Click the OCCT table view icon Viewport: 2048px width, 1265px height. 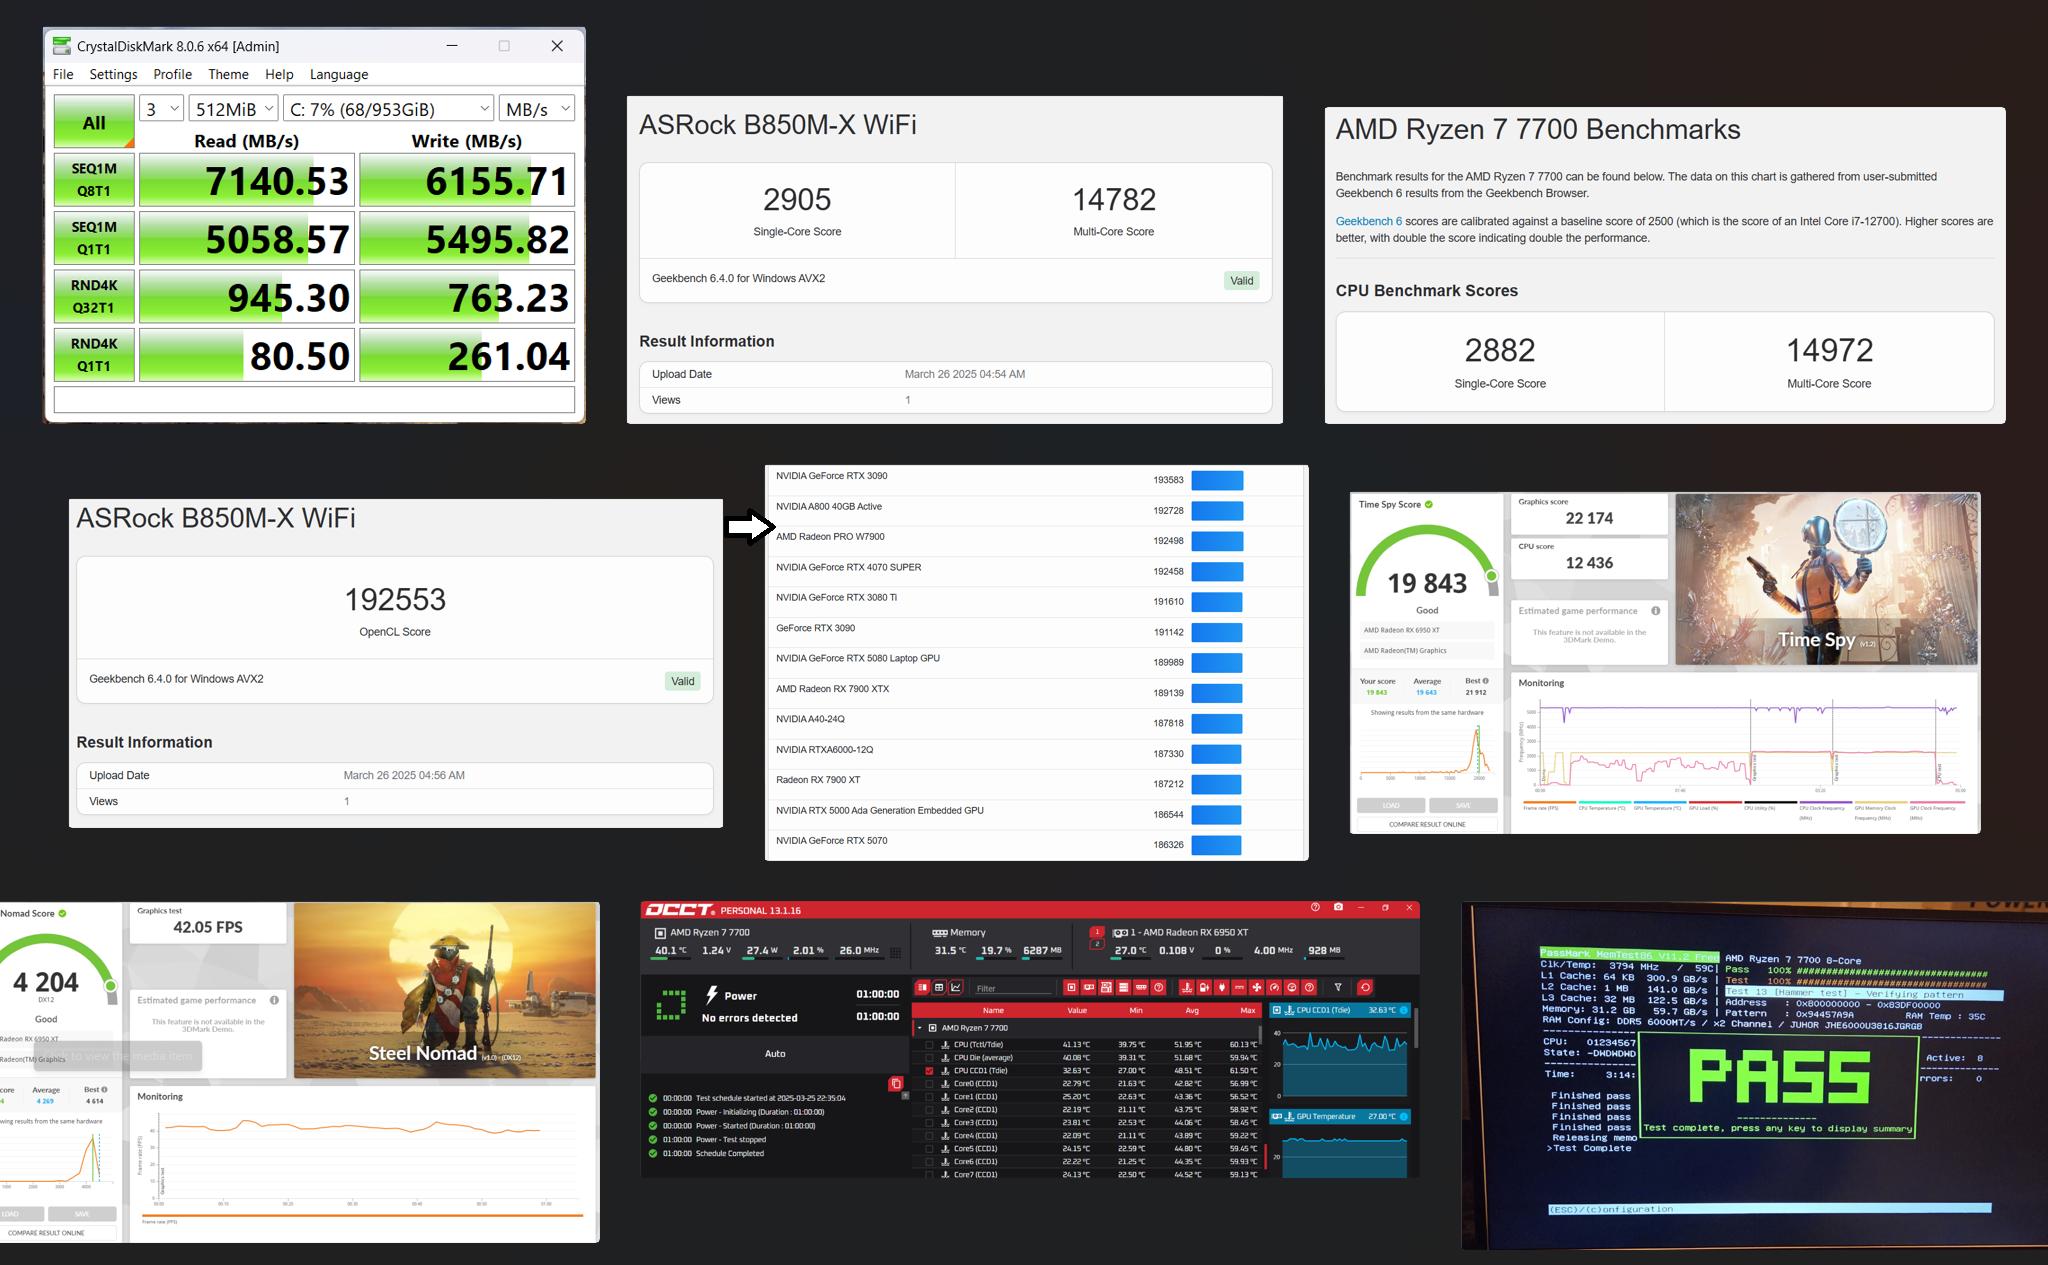pos(939,988)
